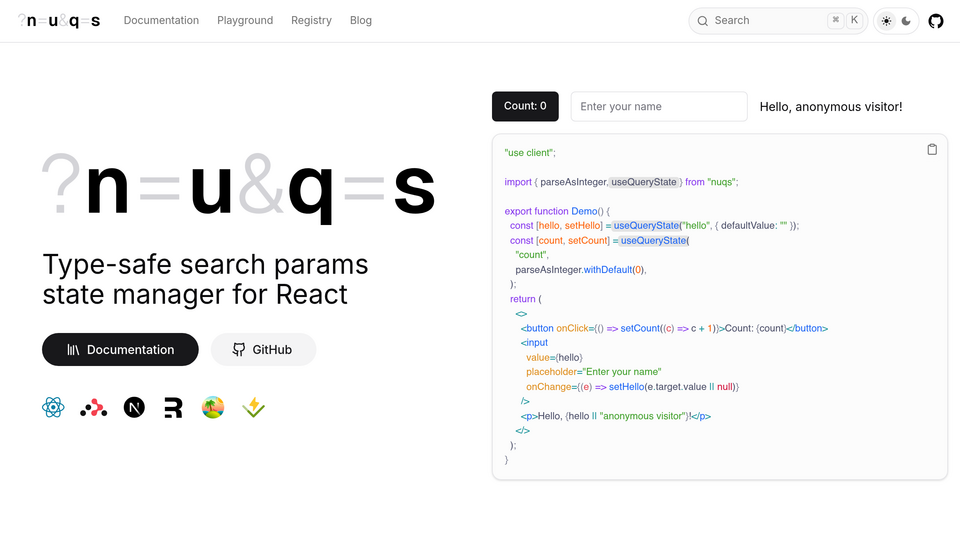
Task: Click the Count: 0 button
Action: [525, 106]
